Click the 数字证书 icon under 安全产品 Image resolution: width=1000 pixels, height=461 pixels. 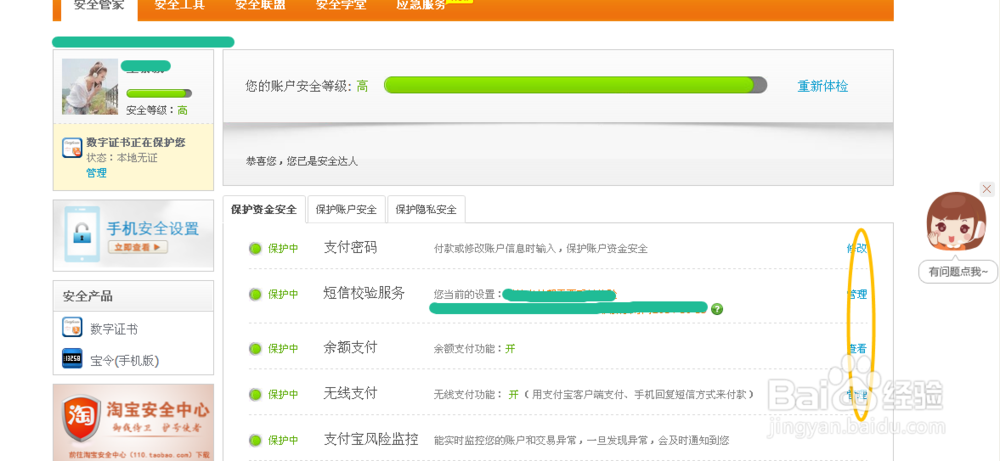click(x=72, y=327)
